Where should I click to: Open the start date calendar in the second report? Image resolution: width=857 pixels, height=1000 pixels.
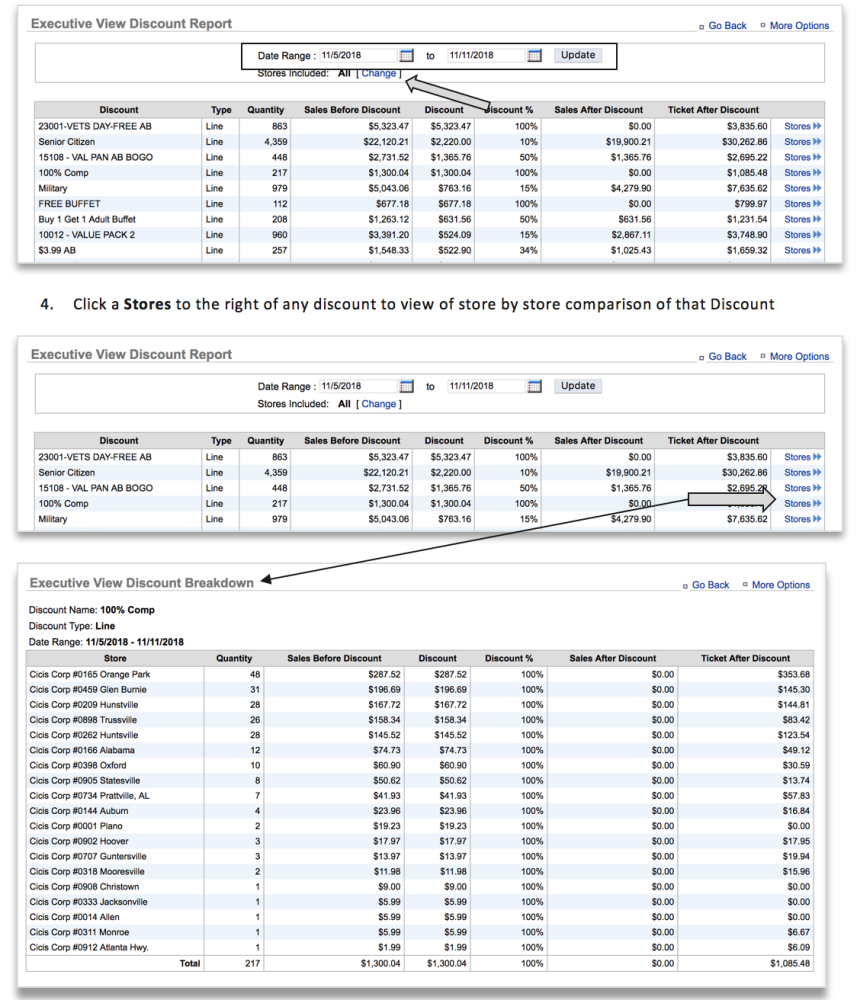(x=405, y=385)
